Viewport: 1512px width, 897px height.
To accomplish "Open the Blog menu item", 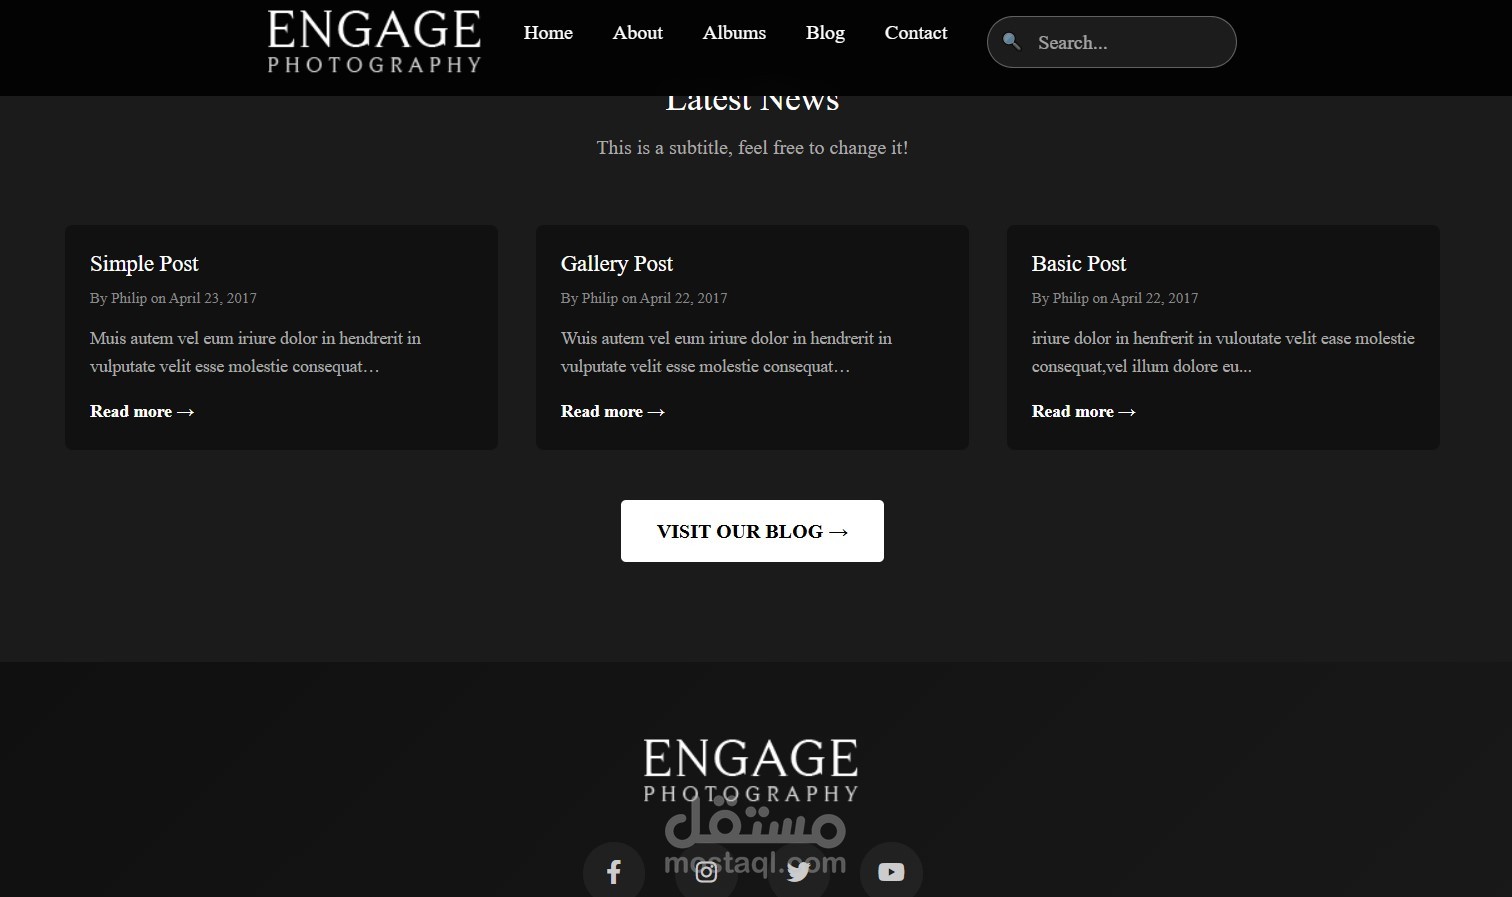I will point(825,33).
